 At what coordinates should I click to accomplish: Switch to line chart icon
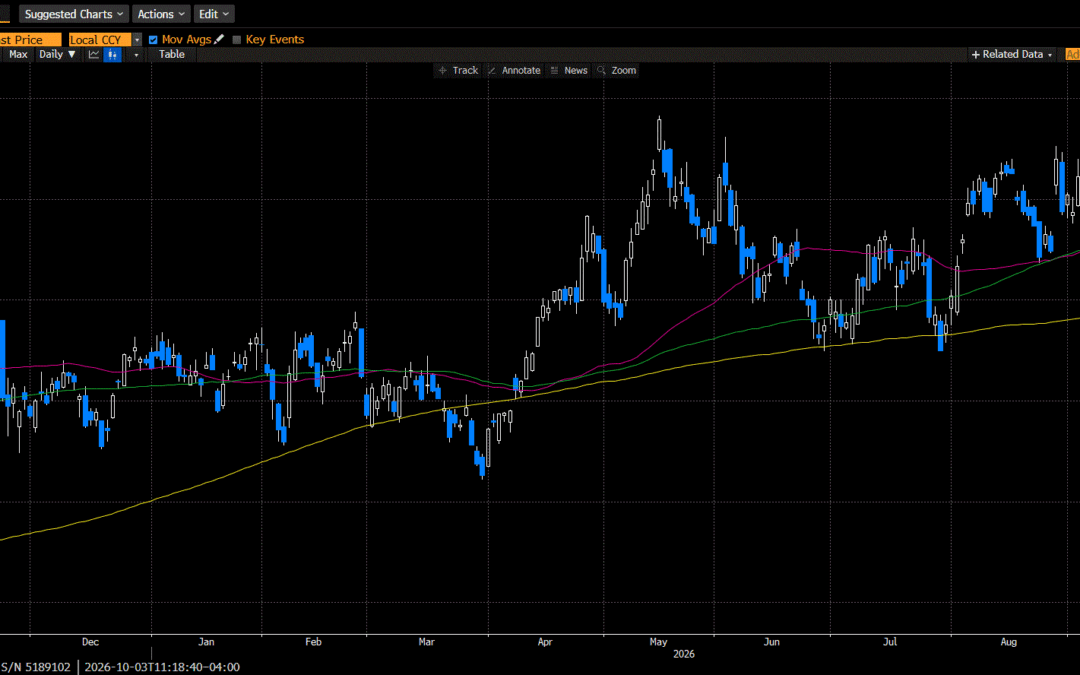pyautogui.click(x=94, y=54)
